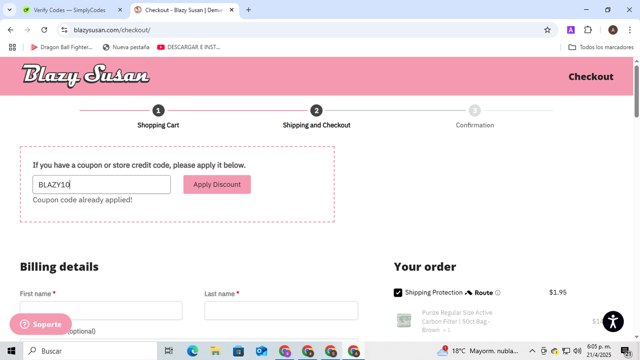Click the 'Billing details' heading
This screenshot has width=640, height=360.
pos(59,267)
